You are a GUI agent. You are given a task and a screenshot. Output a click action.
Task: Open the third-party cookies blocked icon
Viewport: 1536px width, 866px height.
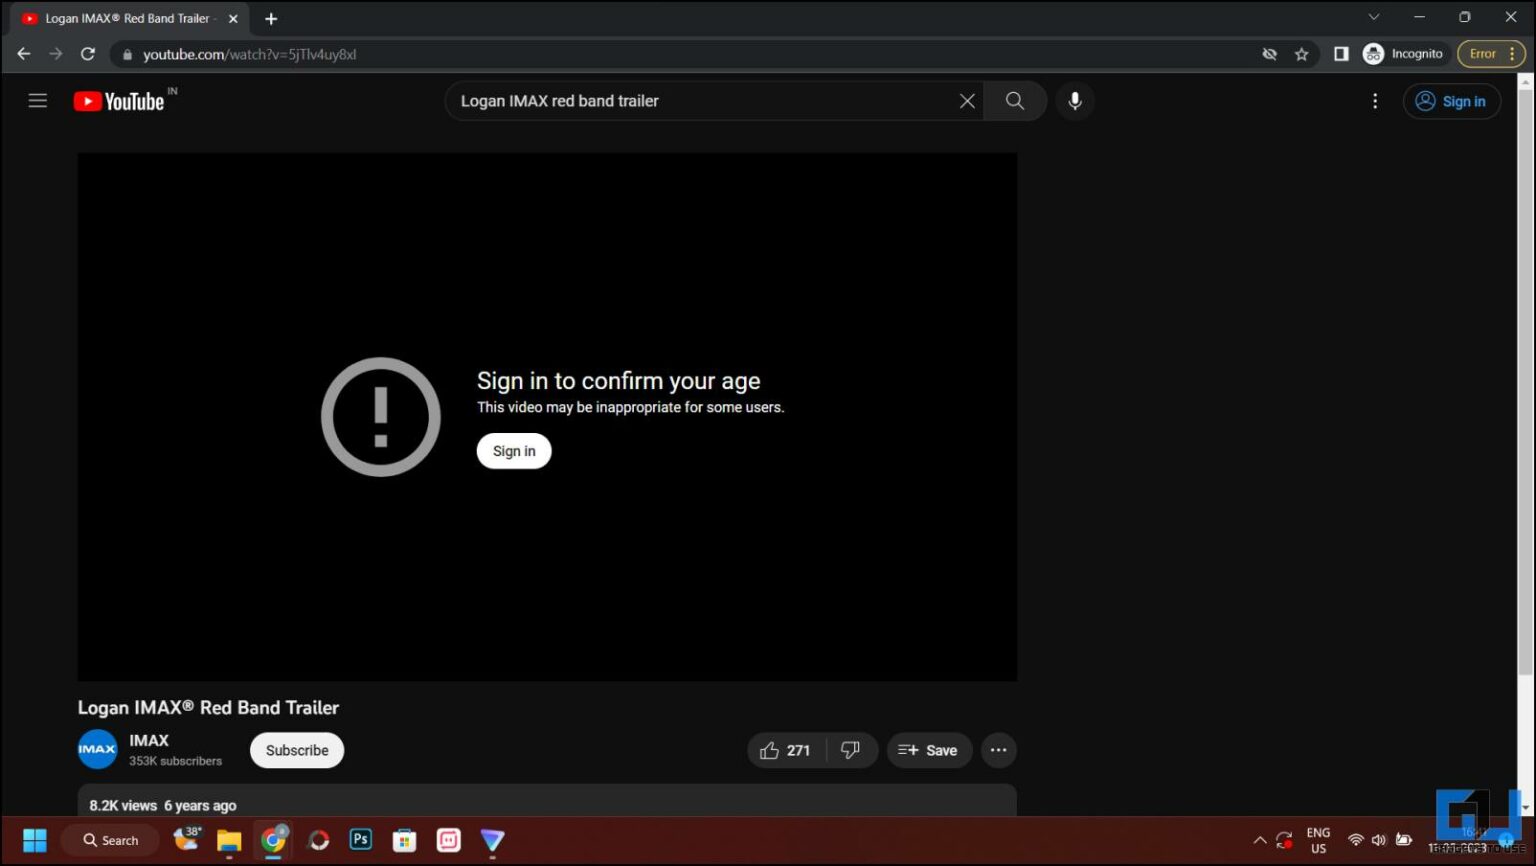pyautogui.click(x=1270, y=54)
